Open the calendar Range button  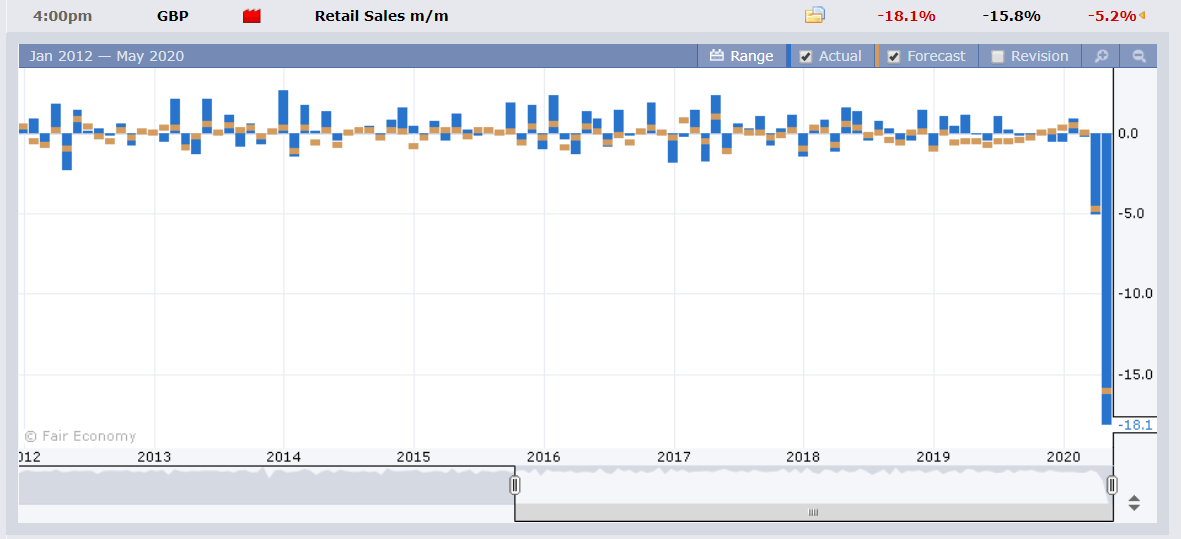click(742, 56)
